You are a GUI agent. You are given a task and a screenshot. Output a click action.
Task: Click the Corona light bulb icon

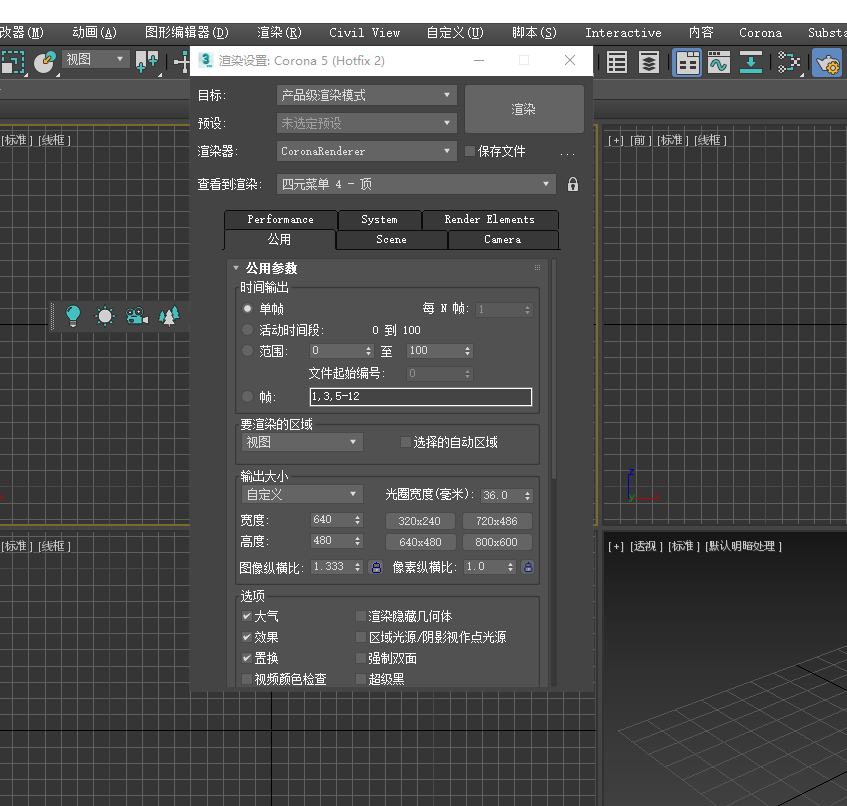pyautogui.click(x=73, y=316)
